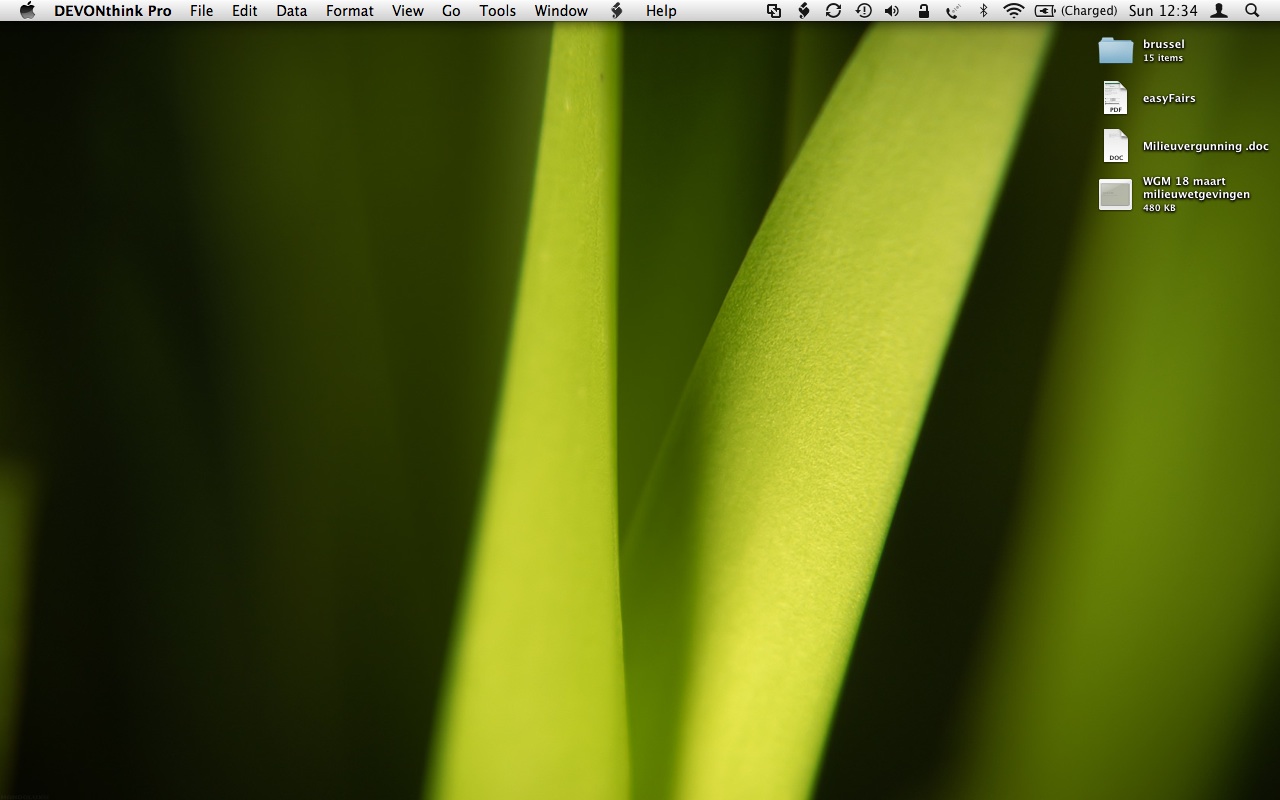Click the overlapping squares status icon
Viewport: 1280px width, 800px height.
(x=774, y=11)
